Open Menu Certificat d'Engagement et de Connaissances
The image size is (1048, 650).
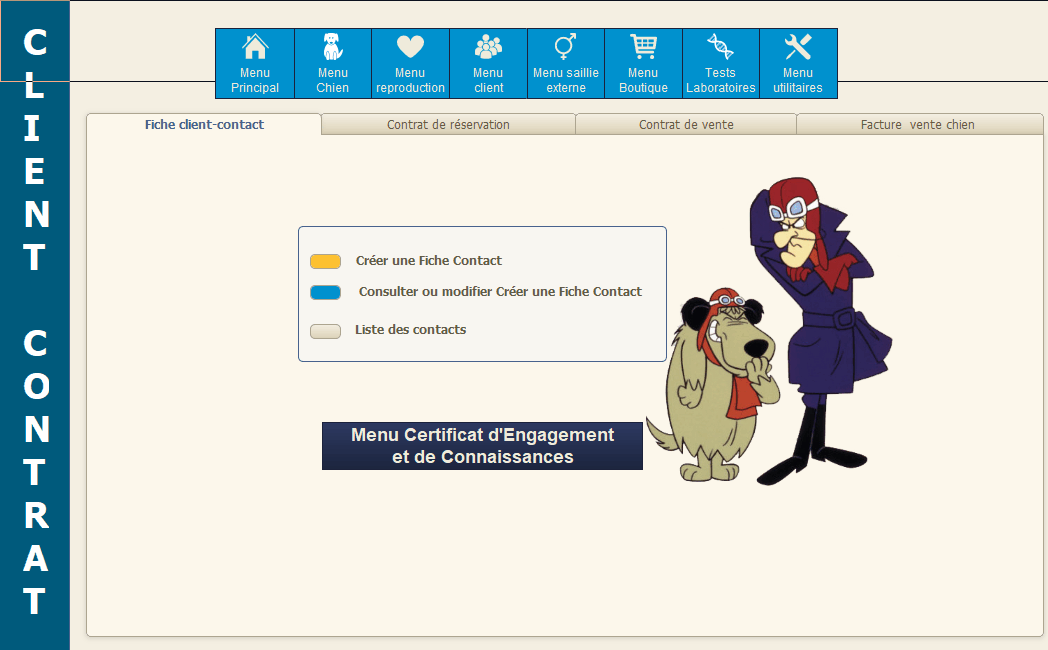tap(482, 446)
